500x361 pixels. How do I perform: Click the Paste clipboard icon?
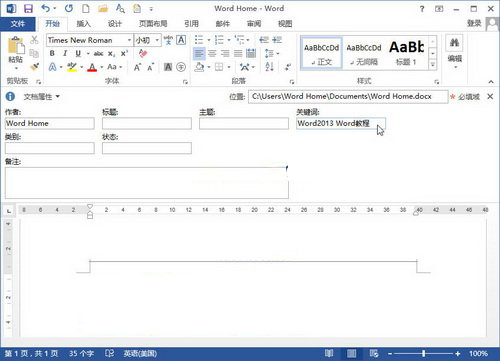point(16,46)
